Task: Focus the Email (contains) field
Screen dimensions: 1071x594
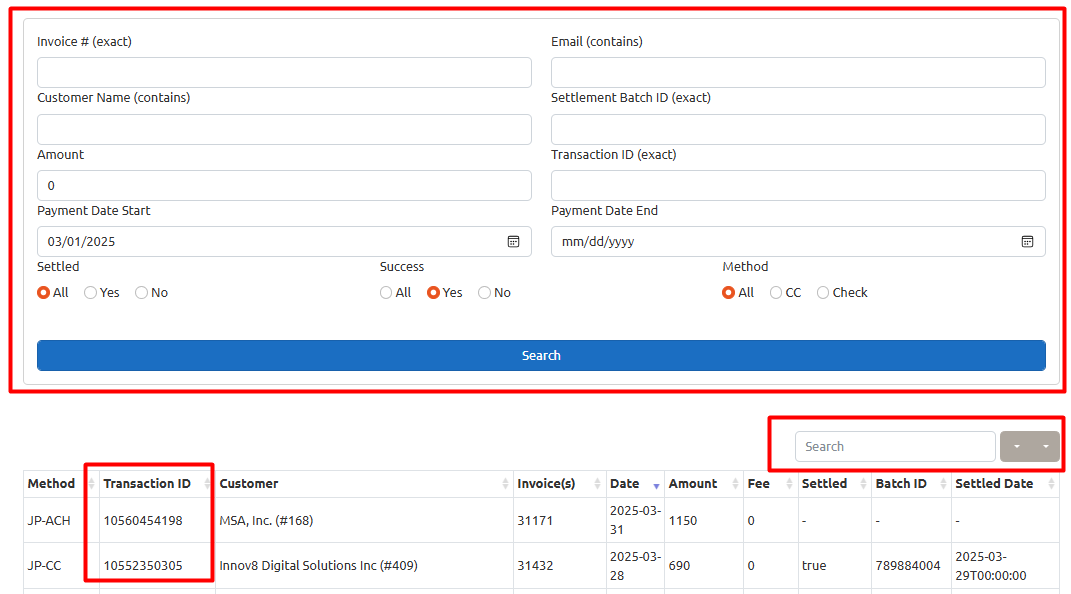Action: (798, 72)
